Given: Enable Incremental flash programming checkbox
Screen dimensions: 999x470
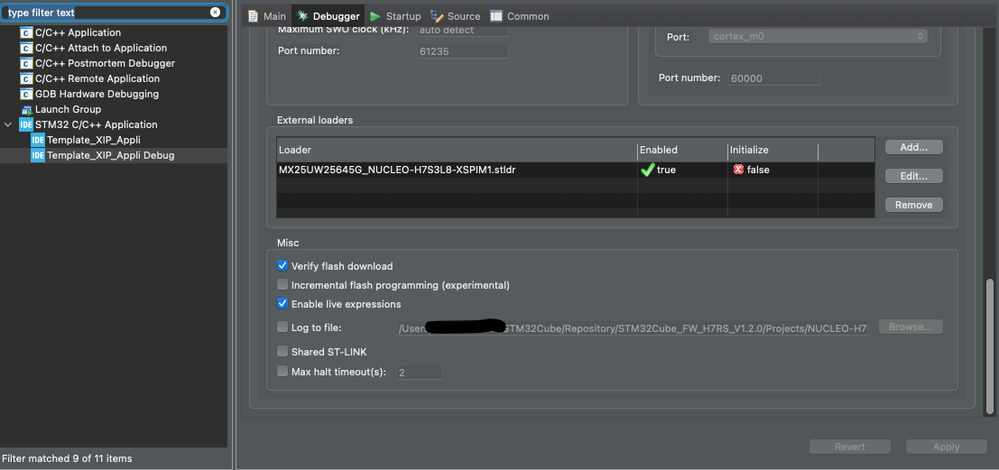Looking at the screenshot, I should point(282,285).
